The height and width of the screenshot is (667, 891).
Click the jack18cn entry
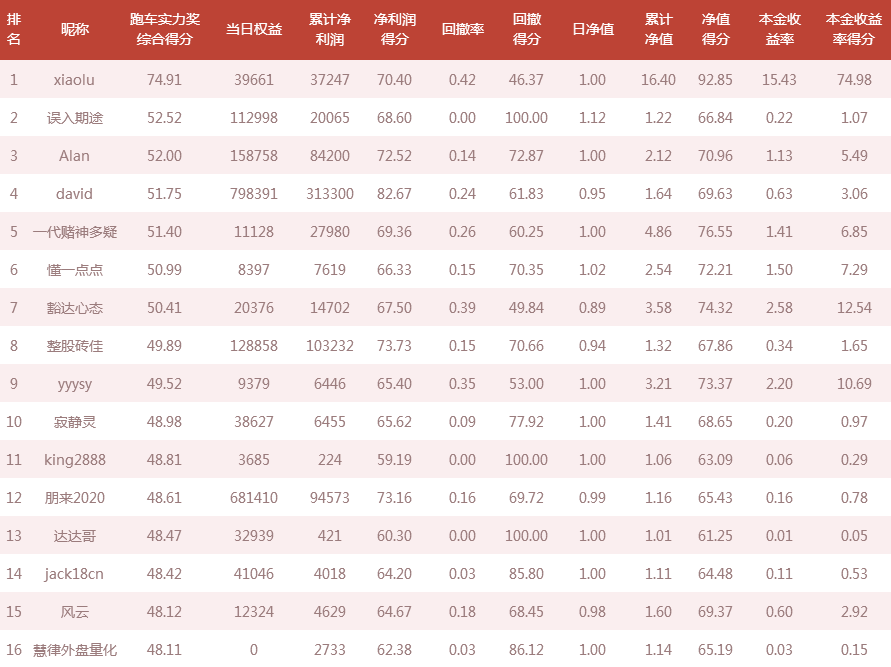(x=74, y=574)
